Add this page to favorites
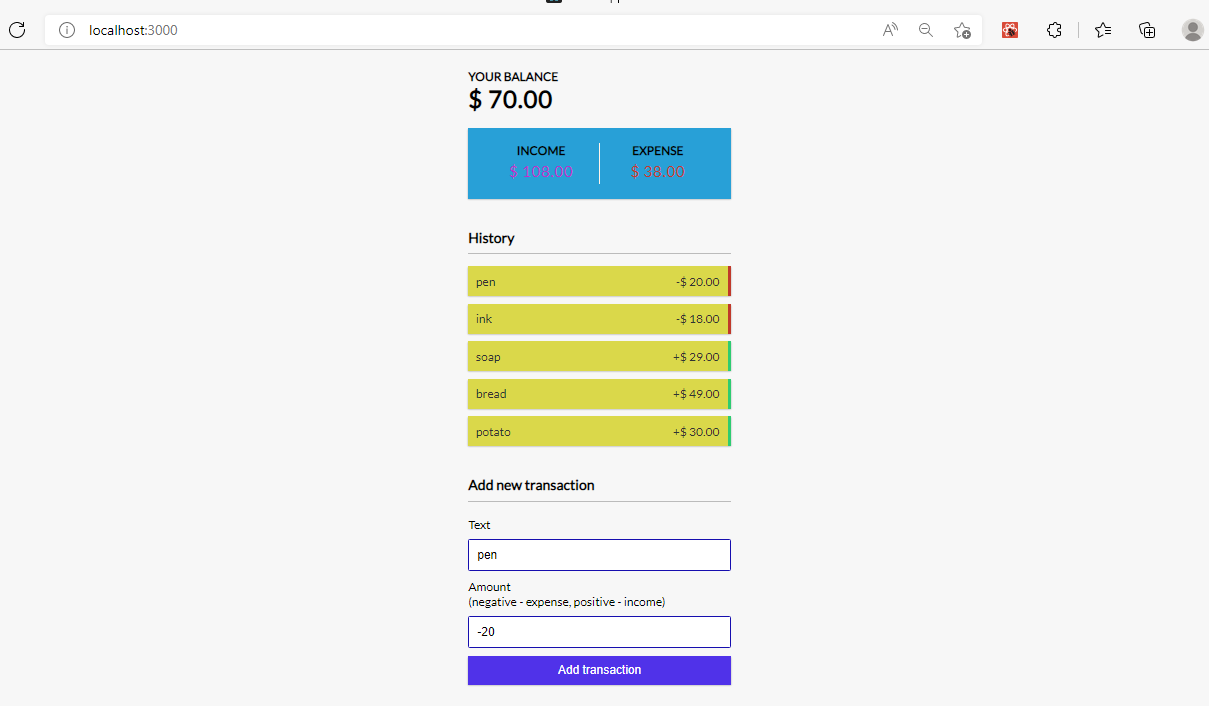 [x=961, y=30]
